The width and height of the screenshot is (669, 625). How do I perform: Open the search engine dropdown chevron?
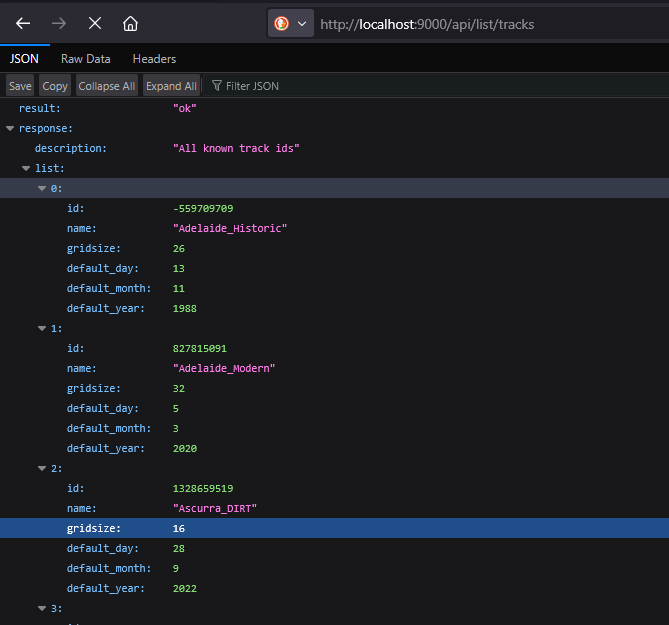302,24
